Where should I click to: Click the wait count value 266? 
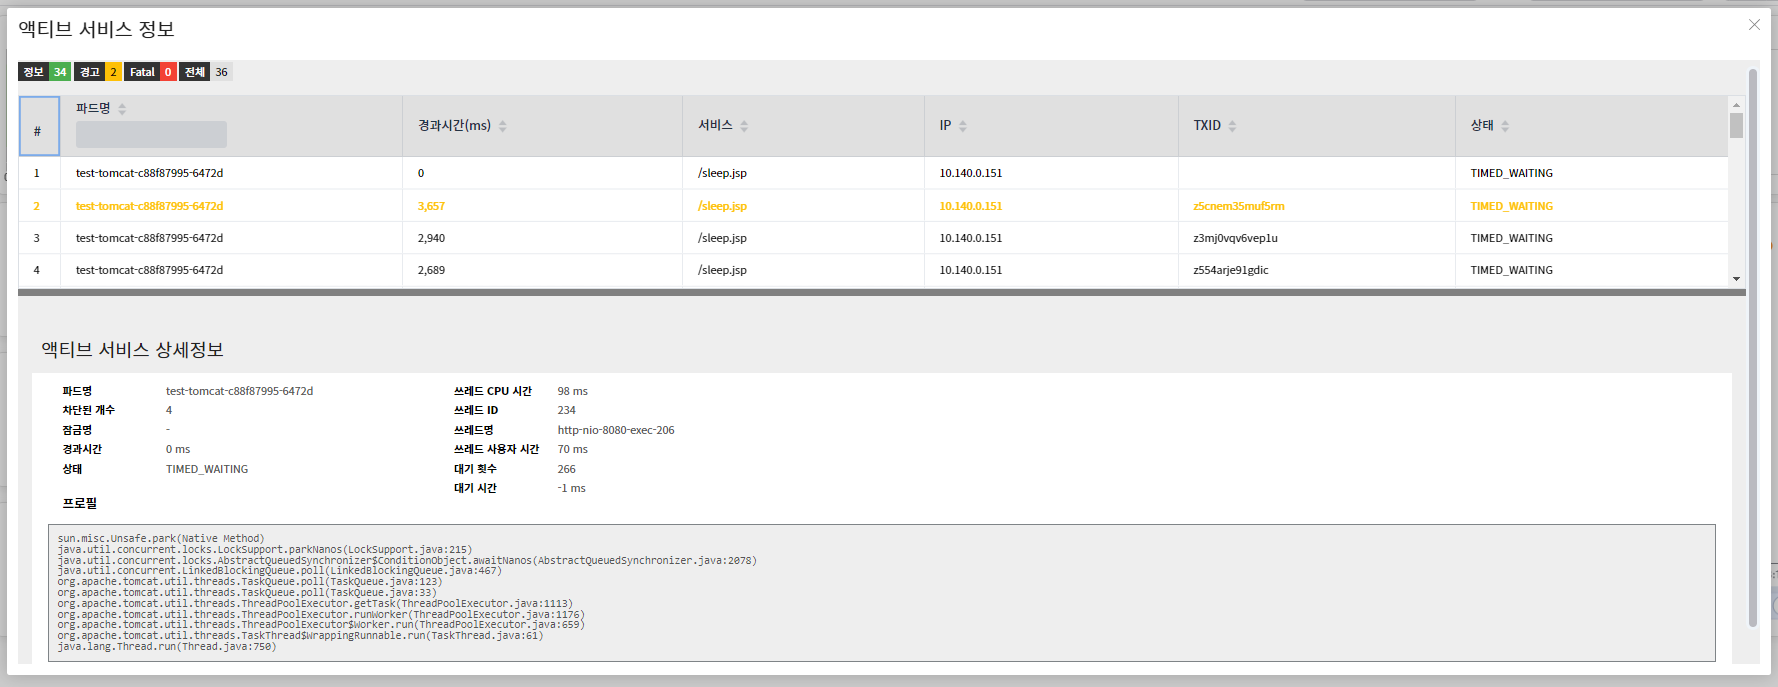pyautogui.click(x=567, y=469)
